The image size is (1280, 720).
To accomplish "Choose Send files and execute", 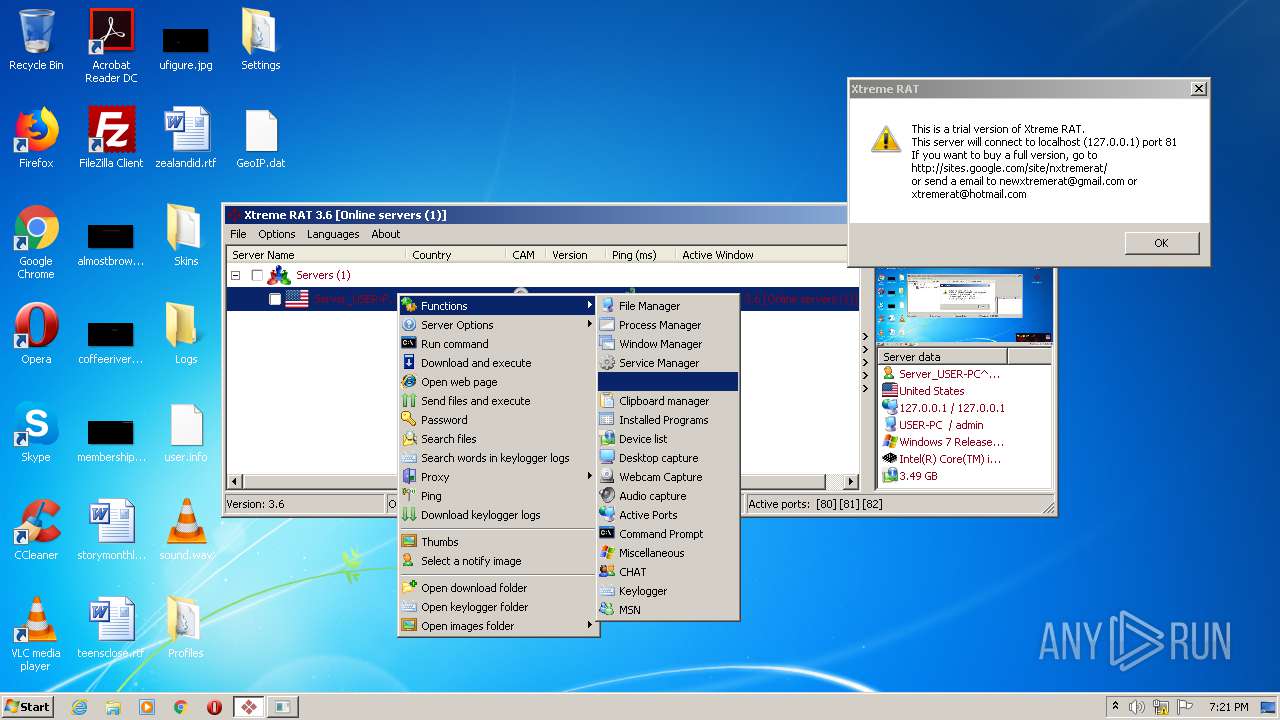I will click(x=498, y=401).
